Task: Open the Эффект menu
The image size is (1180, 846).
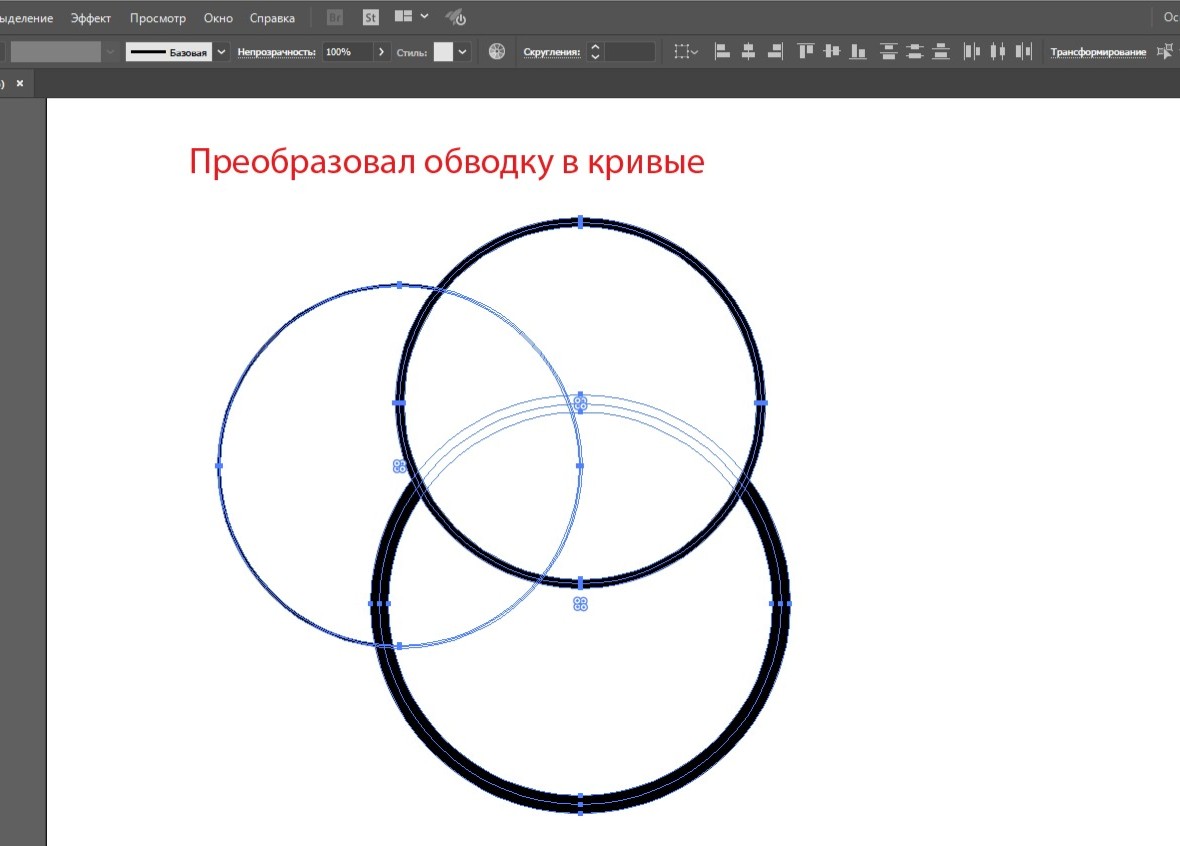Action: click(x=90, y=18)
